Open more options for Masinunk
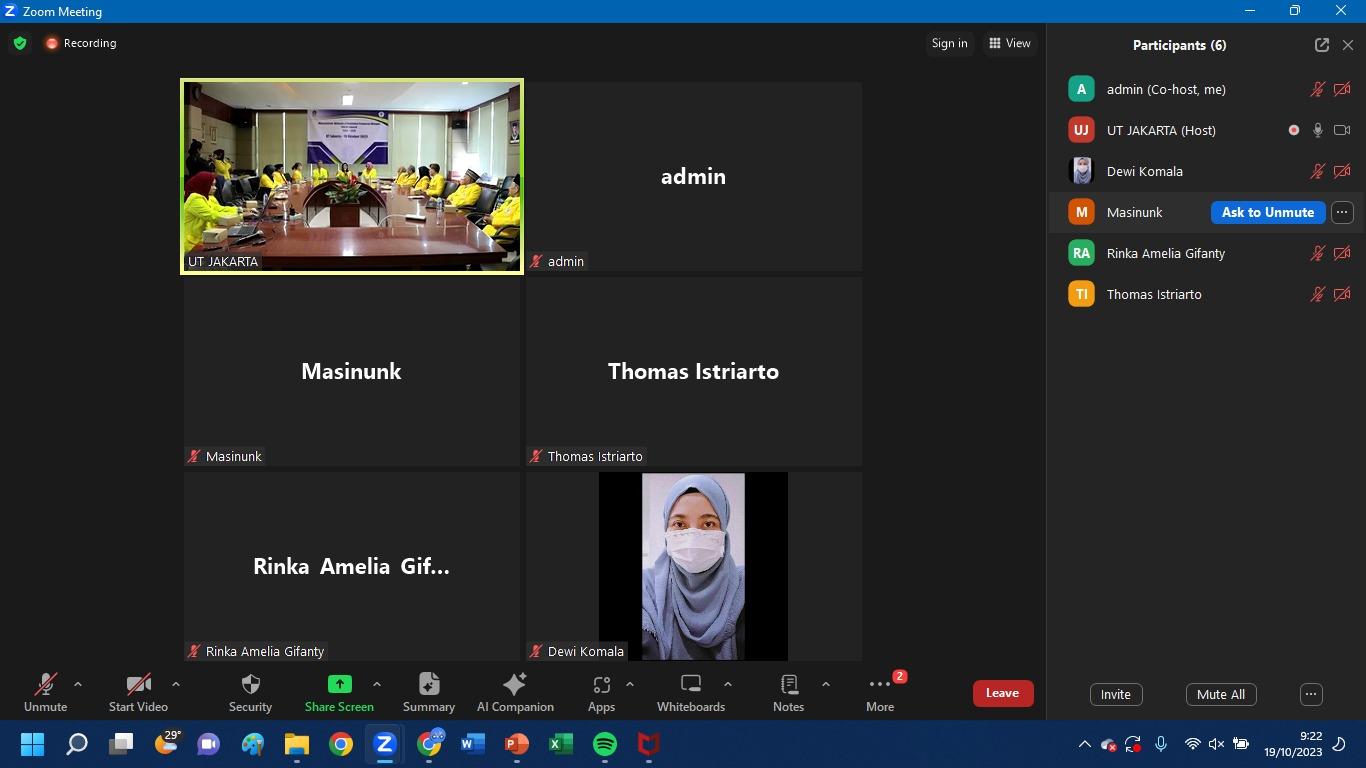The width and height of the screenshot is (1366, 768). coord(1342,212)
